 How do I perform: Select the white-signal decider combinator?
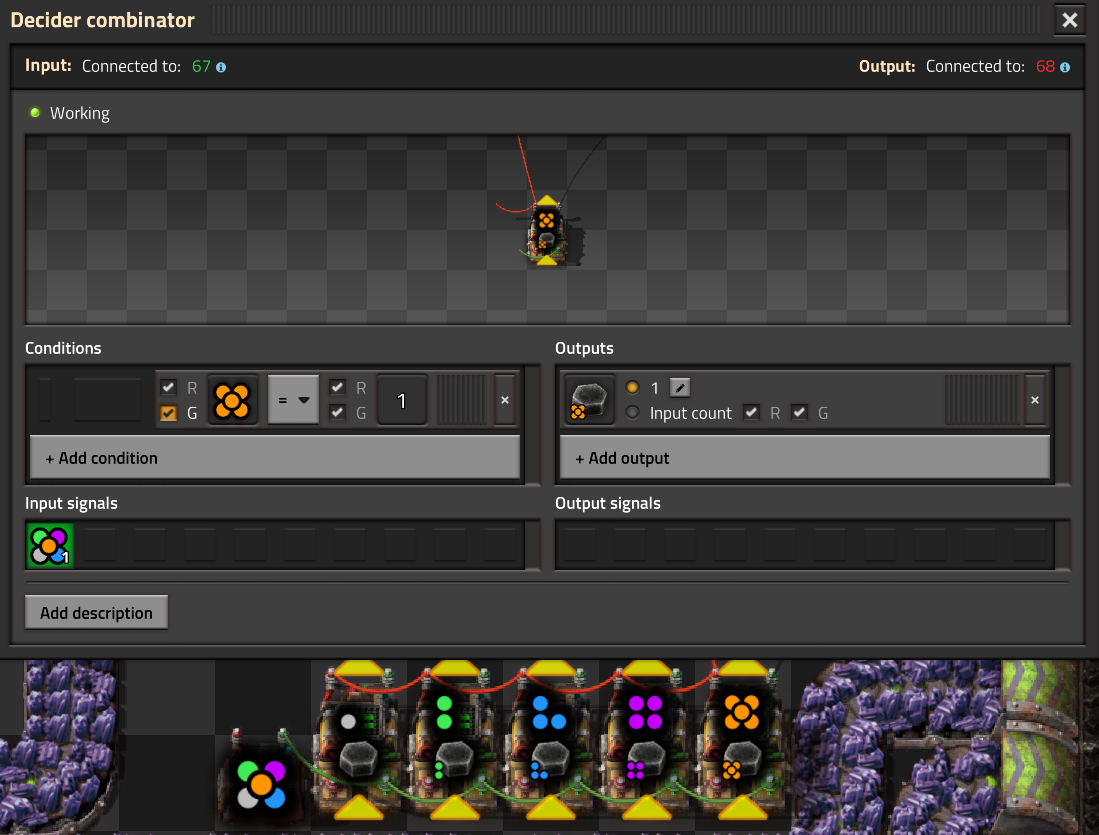click(359, 740)
